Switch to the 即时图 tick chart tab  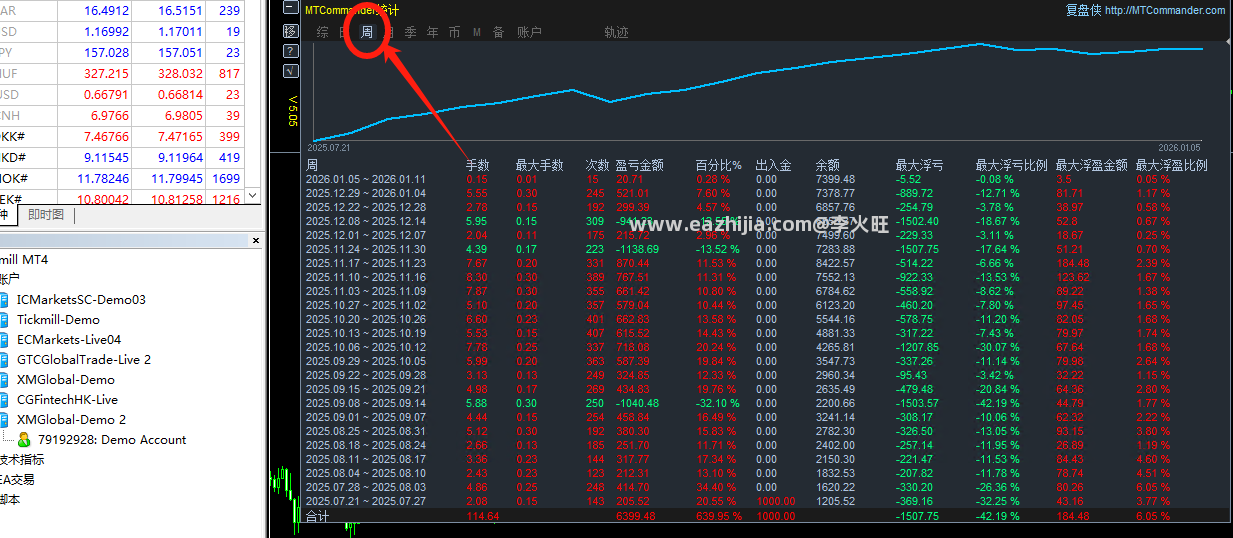point(46,215)
